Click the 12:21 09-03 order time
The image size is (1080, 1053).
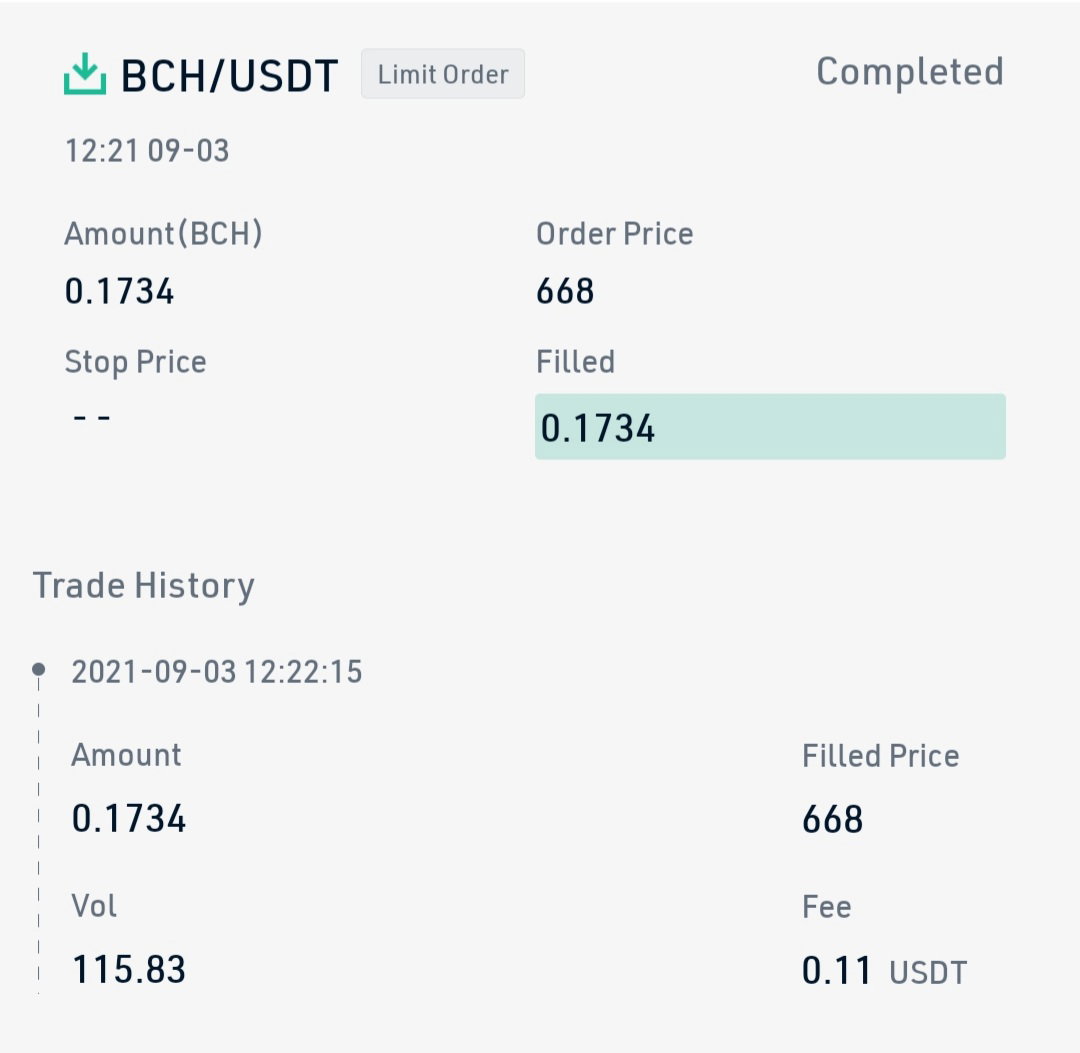(x=147, y=151)
